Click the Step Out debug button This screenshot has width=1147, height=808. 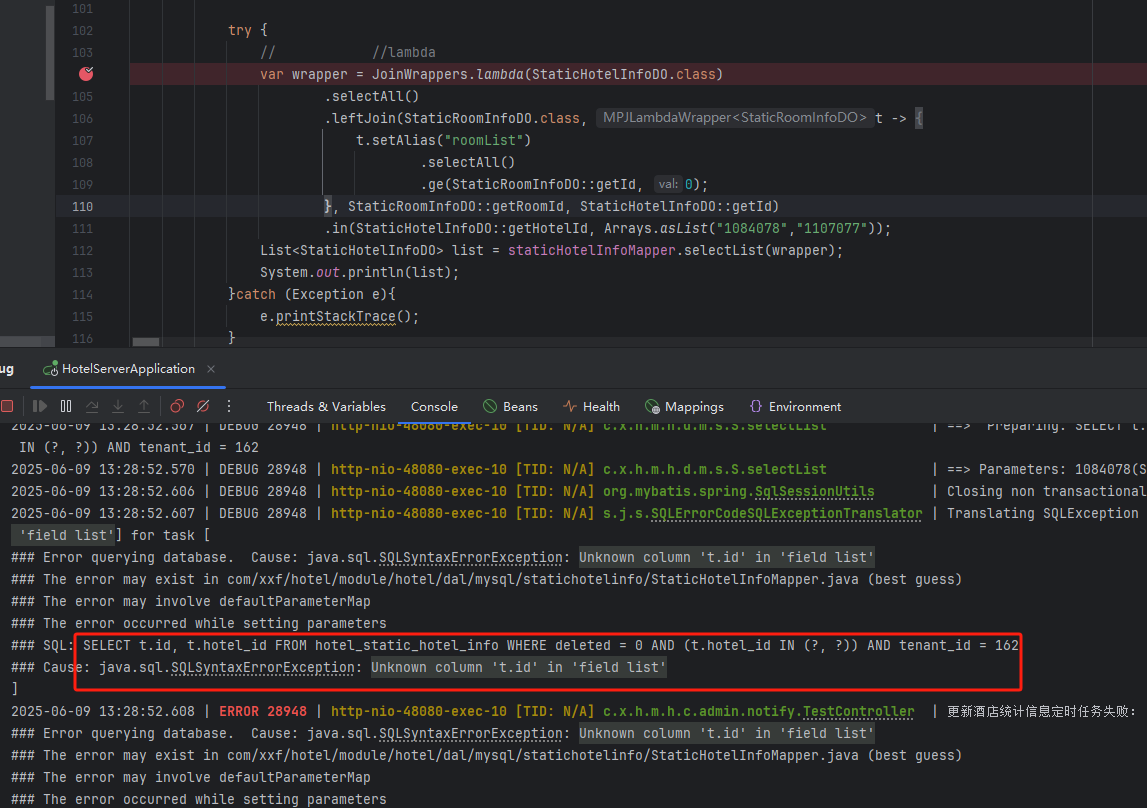[144, 406]
